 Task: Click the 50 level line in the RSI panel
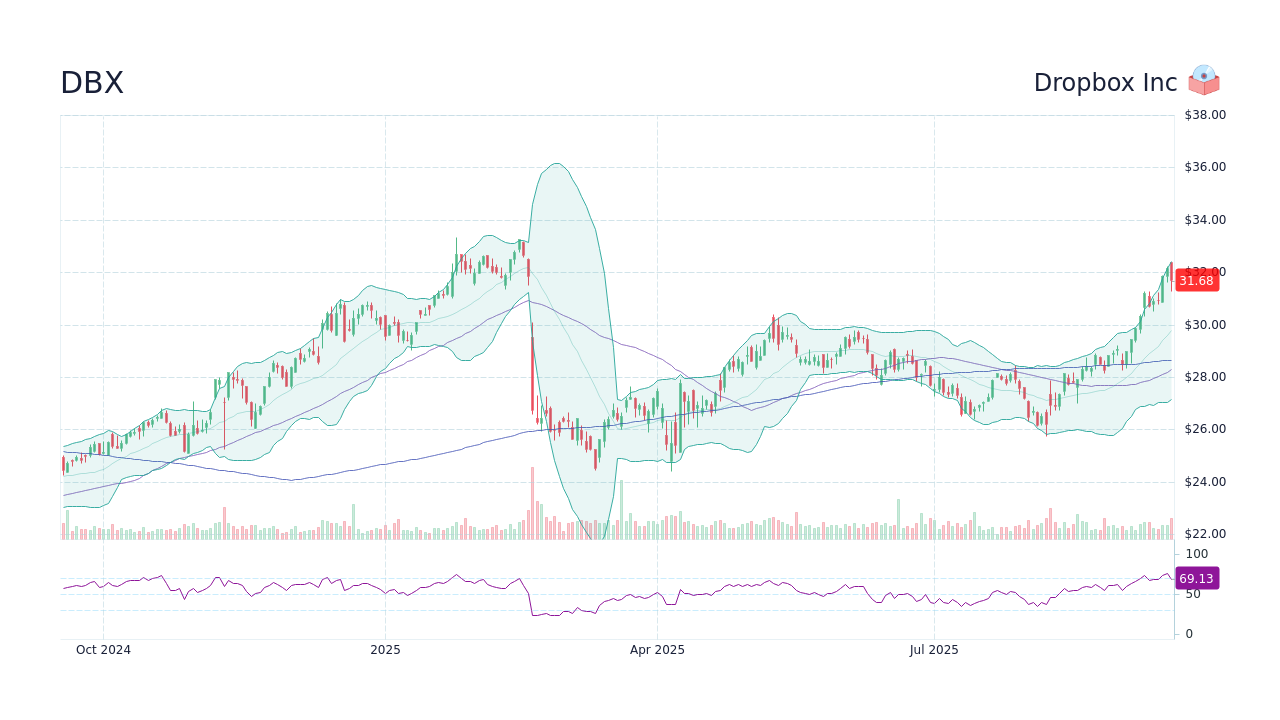1191,594
